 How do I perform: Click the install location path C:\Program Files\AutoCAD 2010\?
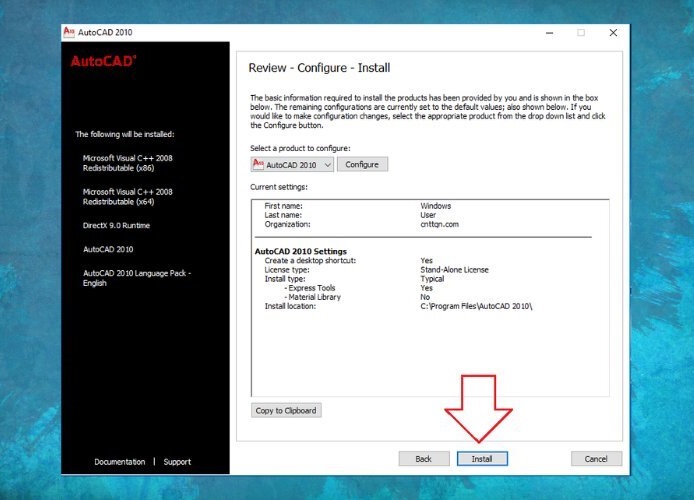point(476,306)
